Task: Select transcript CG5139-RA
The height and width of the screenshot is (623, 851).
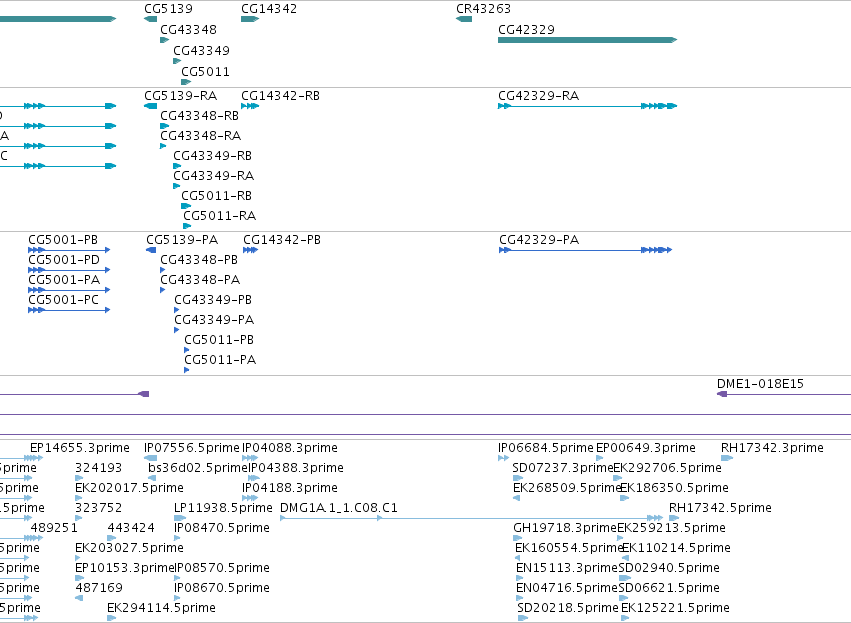Action: 150,106
